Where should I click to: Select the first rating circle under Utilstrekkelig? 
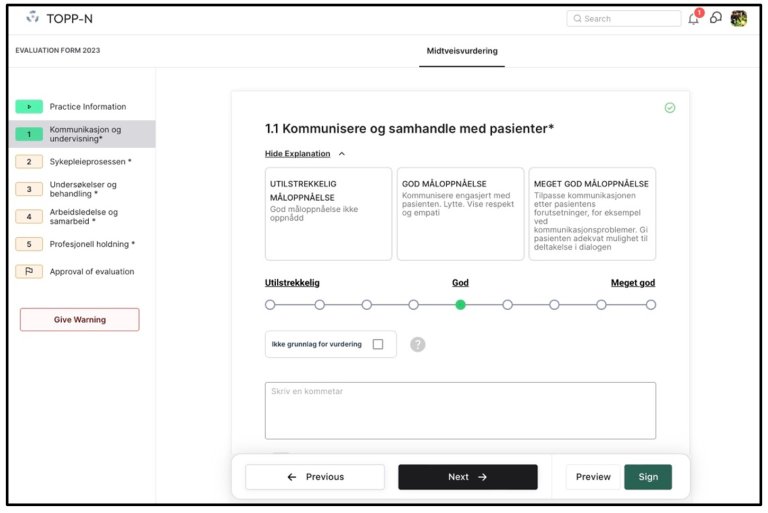(270, 305)
